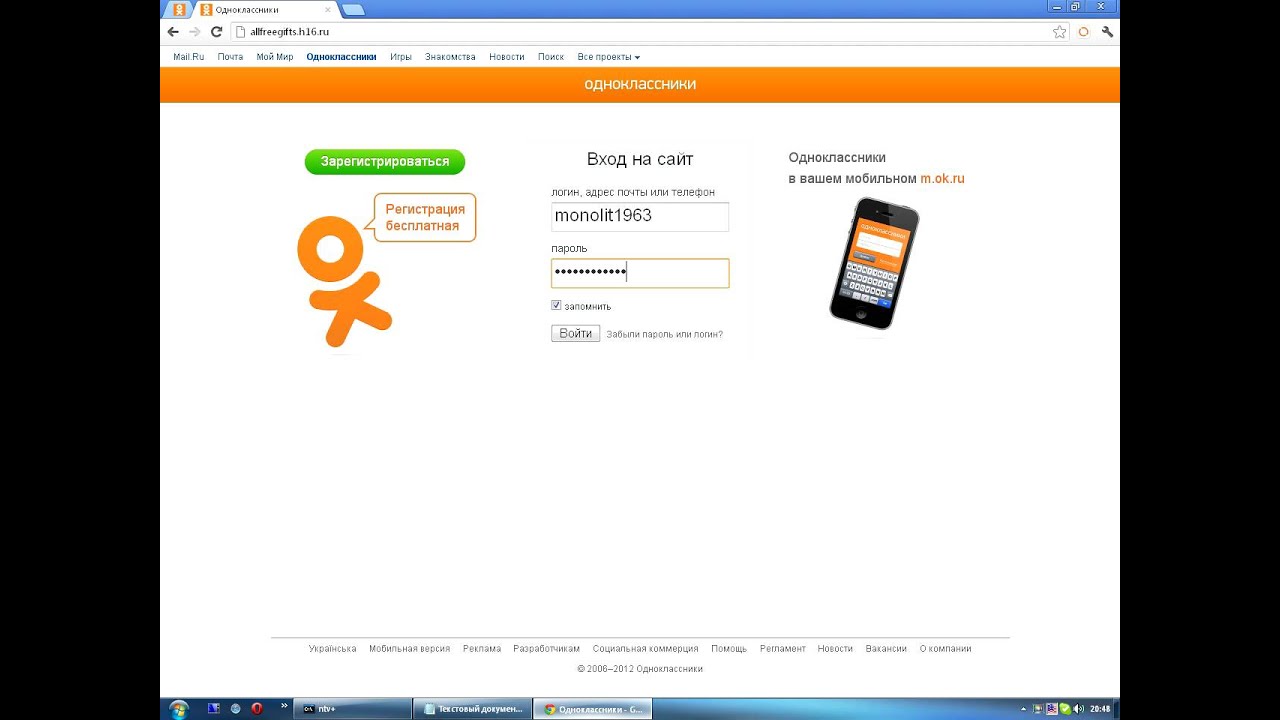This screenshot has width=1280, height=720.
Task: Click the taskbar clock showing 20:48
Action: tap(1100, 709)
